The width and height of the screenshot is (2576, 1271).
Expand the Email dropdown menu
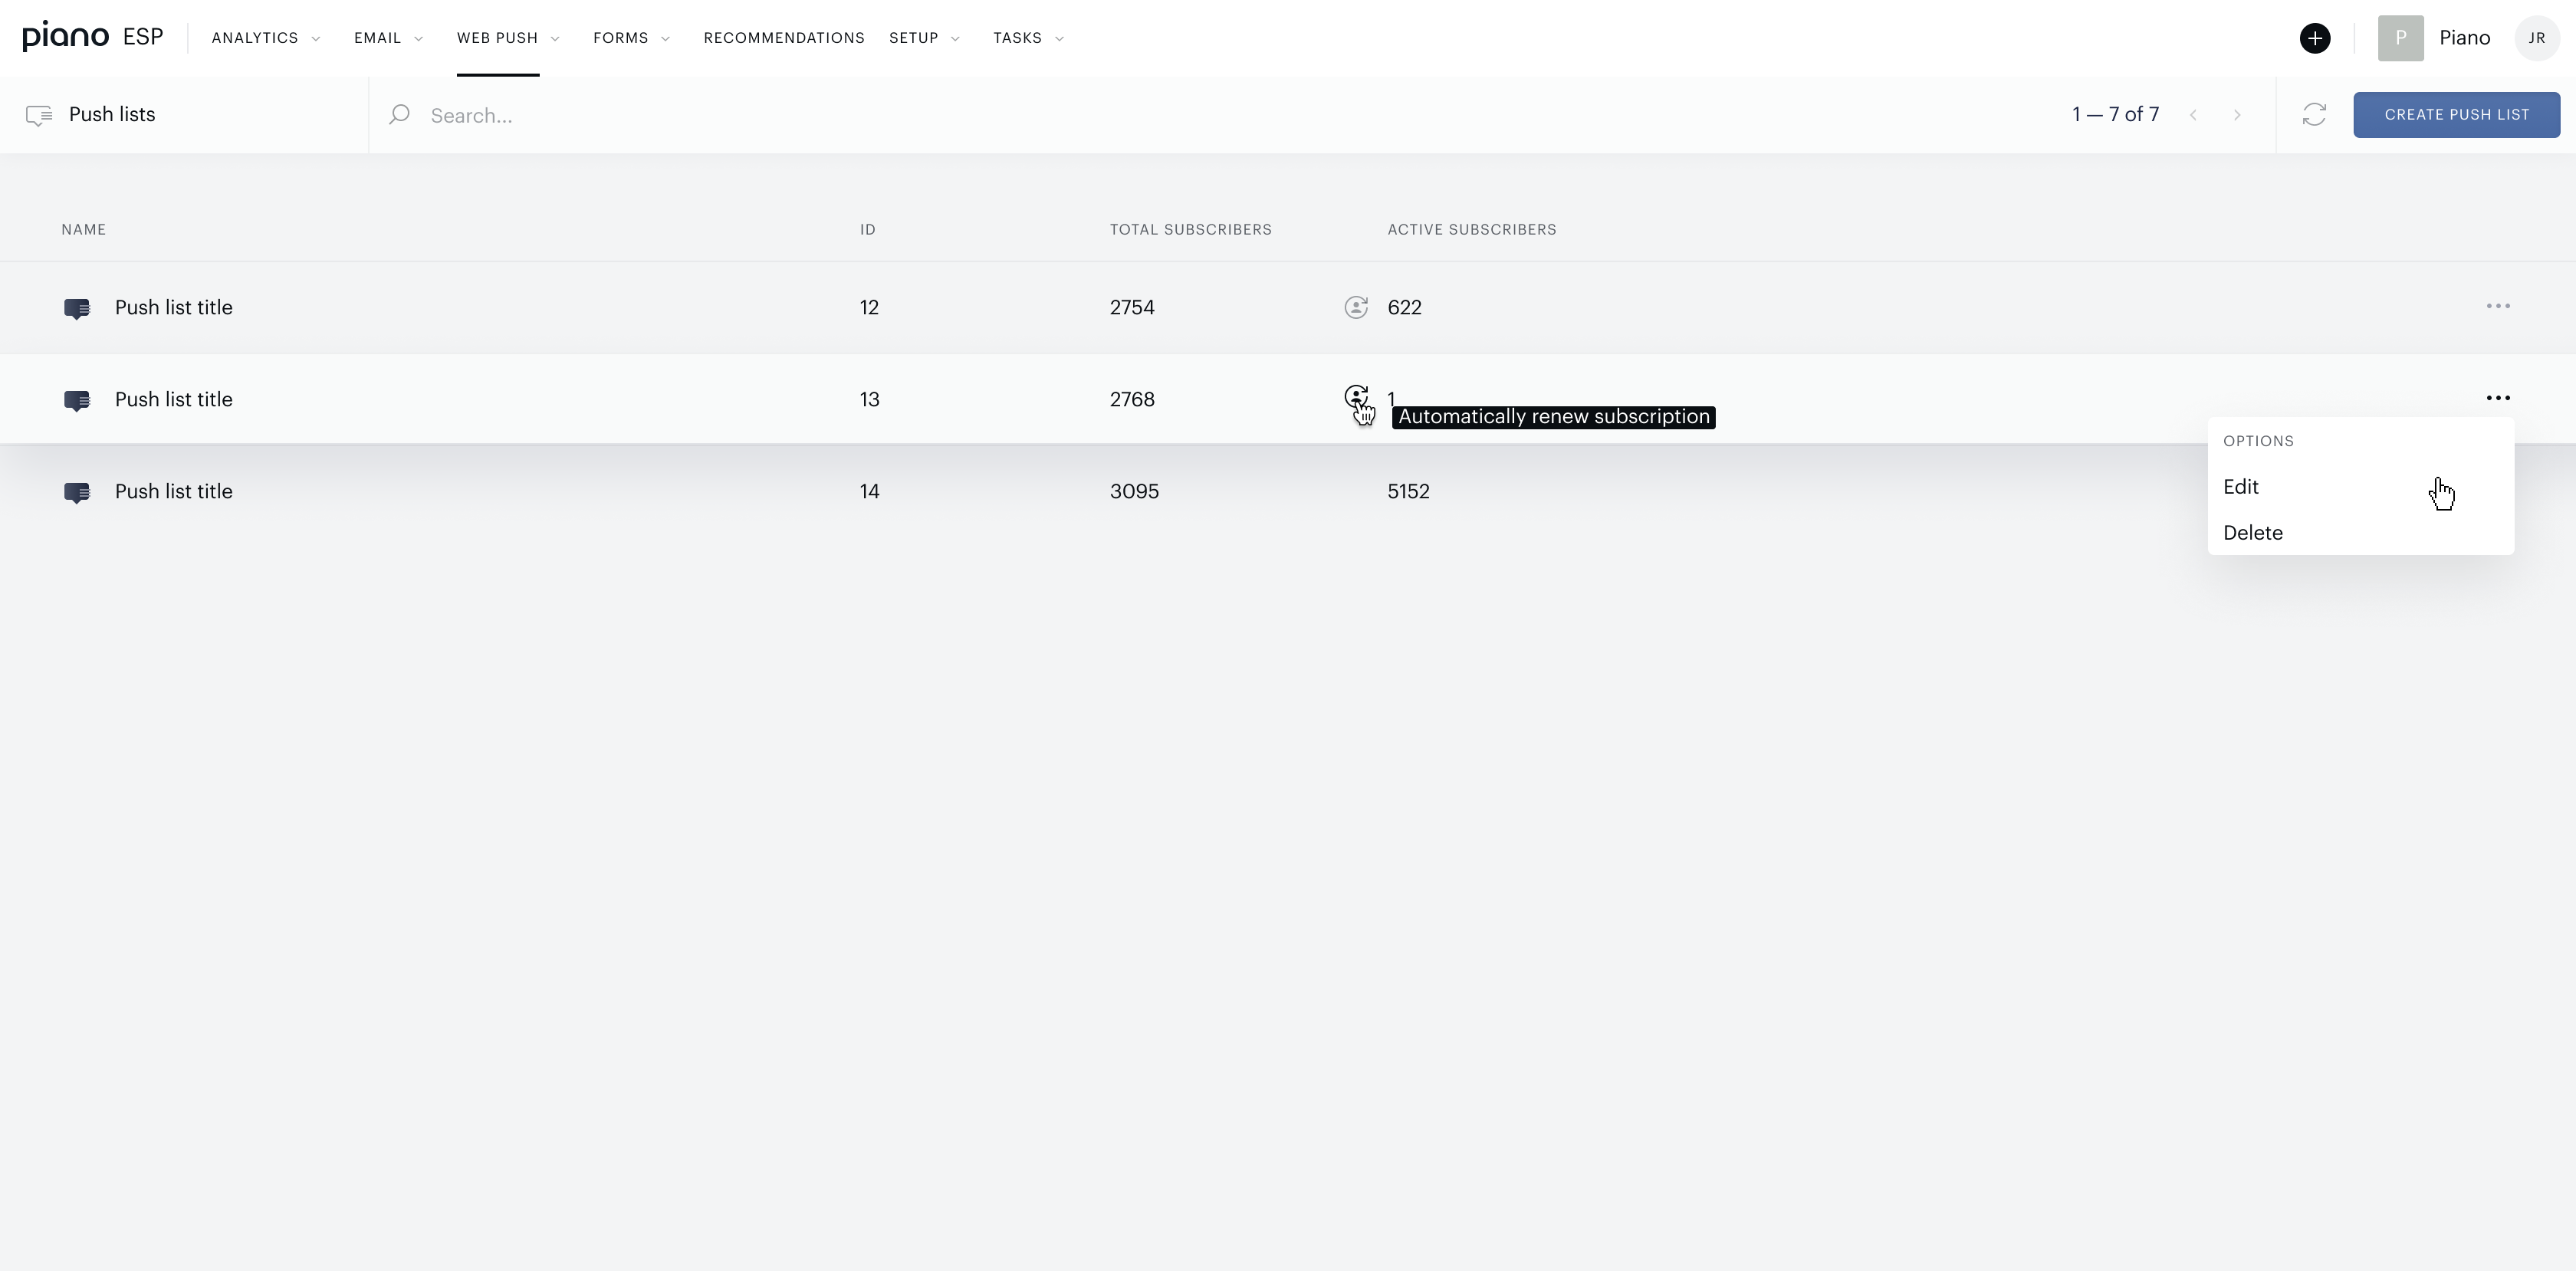coord(389,38)
